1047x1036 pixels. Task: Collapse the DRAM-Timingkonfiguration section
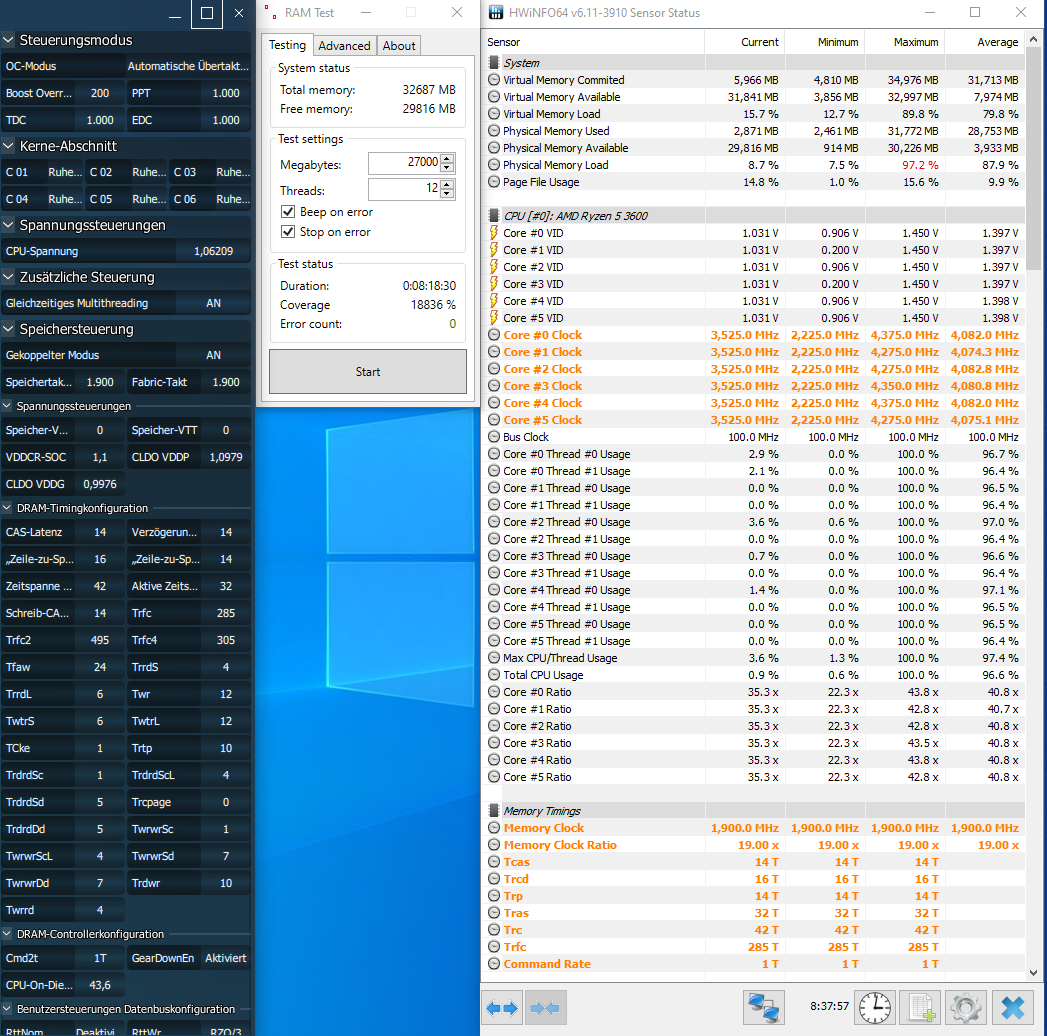pos(7,508)
